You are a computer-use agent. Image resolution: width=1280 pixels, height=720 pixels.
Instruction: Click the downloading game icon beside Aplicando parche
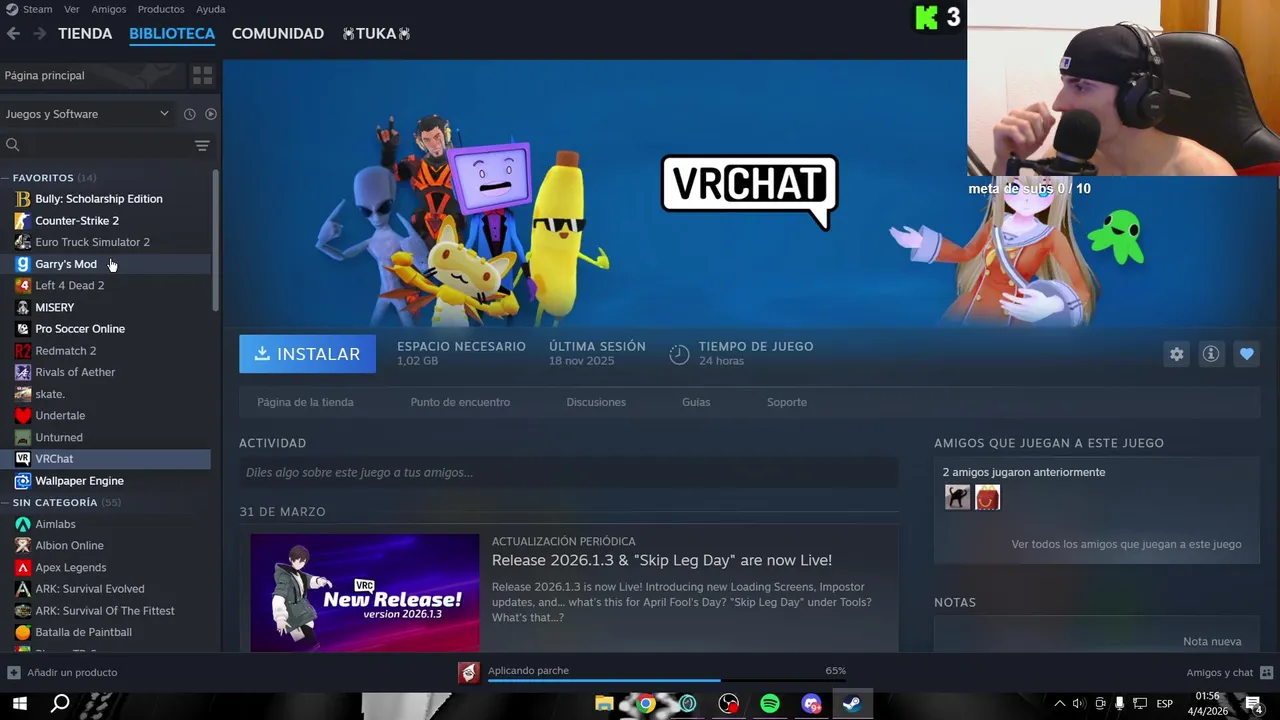pyautogui.click(x=469, y=673)
